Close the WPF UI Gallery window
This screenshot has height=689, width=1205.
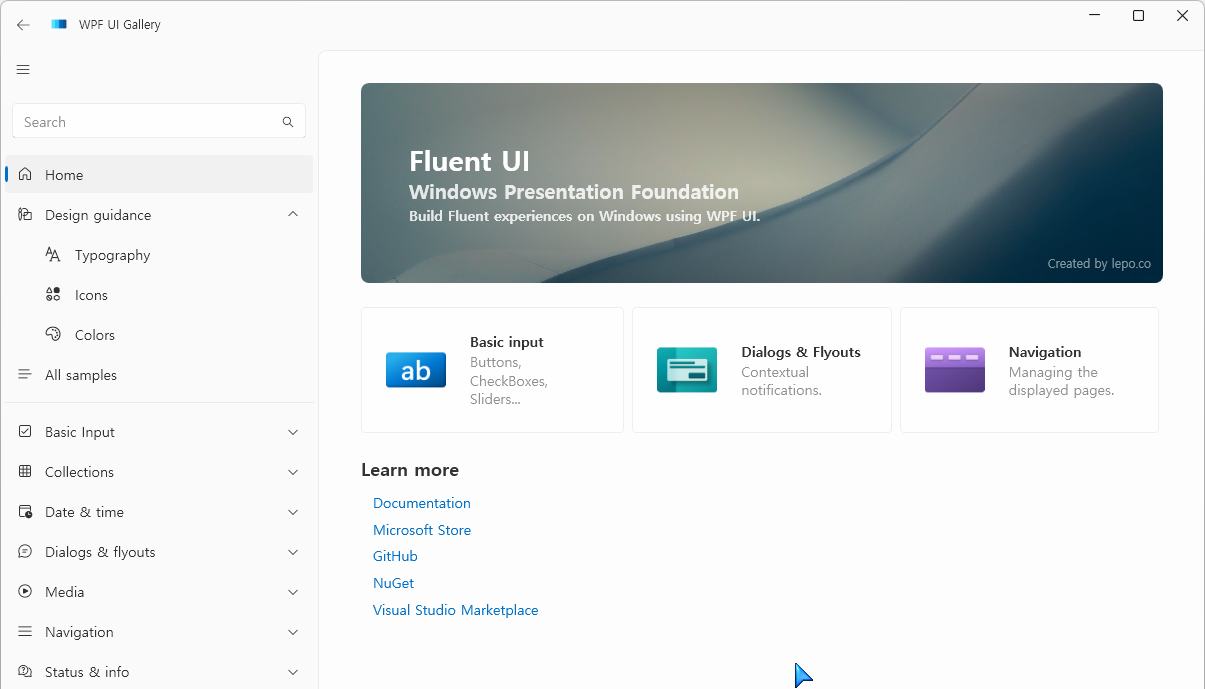coord(1183,16)
